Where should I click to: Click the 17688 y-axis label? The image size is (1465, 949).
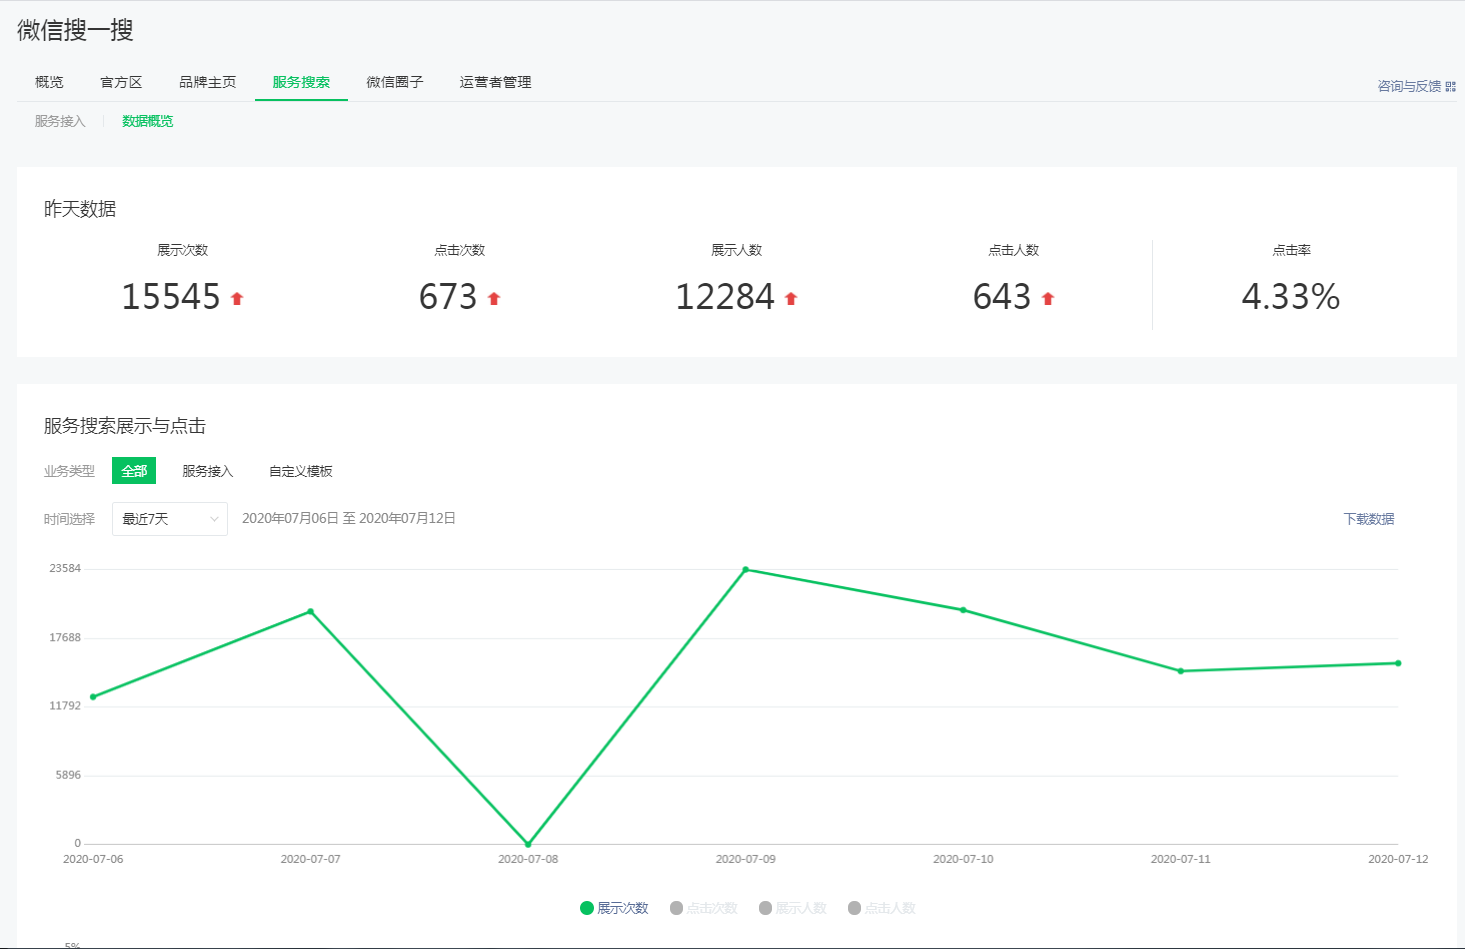(x=65, y=637)
